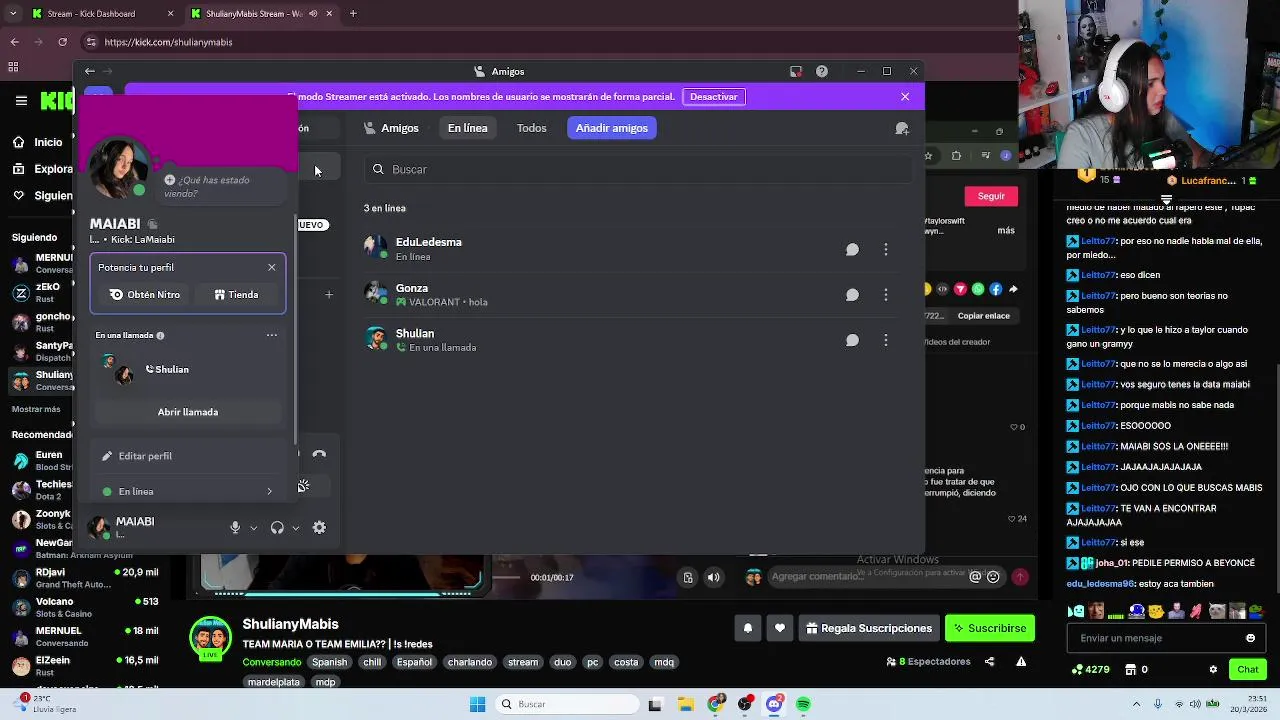This screenshot has height=720, width=1280.
Task: Follow channel with the heart button
Action: (780, 628)
